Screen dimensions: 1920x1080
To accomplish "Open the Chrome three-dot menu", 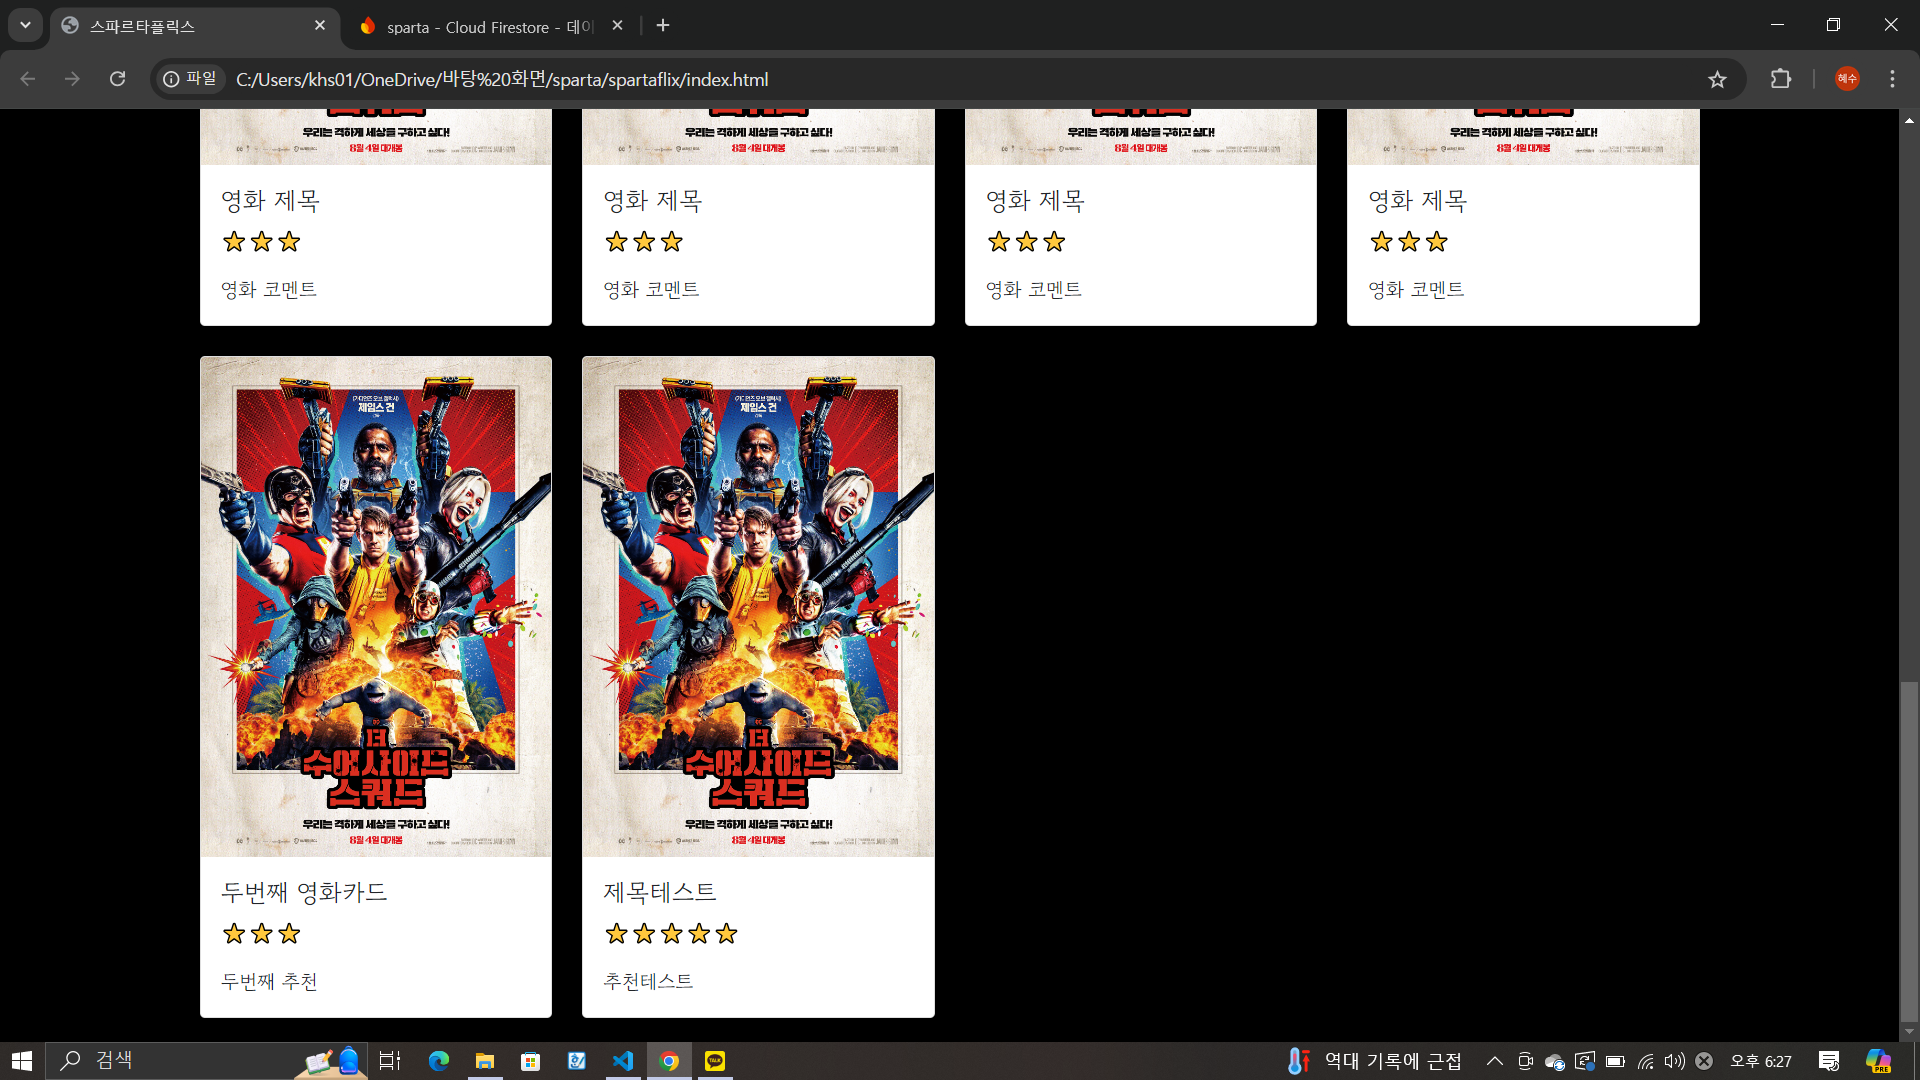I will click(1892, 79).
